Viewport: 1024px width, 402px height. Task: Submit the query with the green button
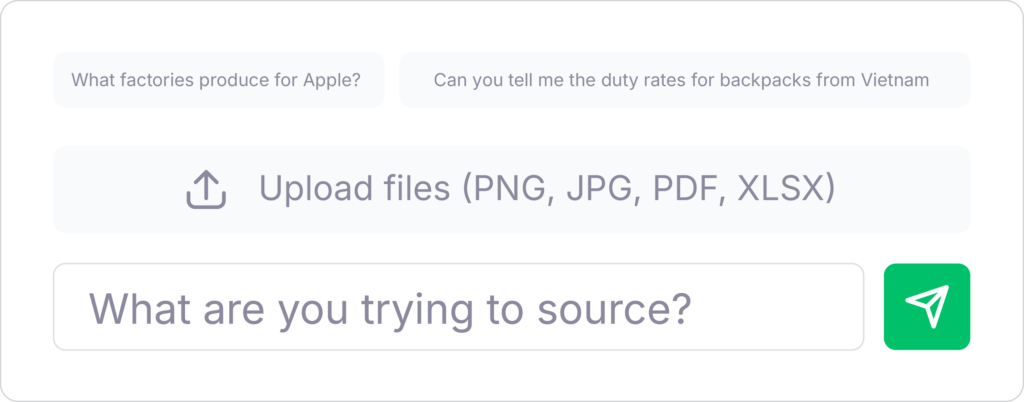[926, 307]
